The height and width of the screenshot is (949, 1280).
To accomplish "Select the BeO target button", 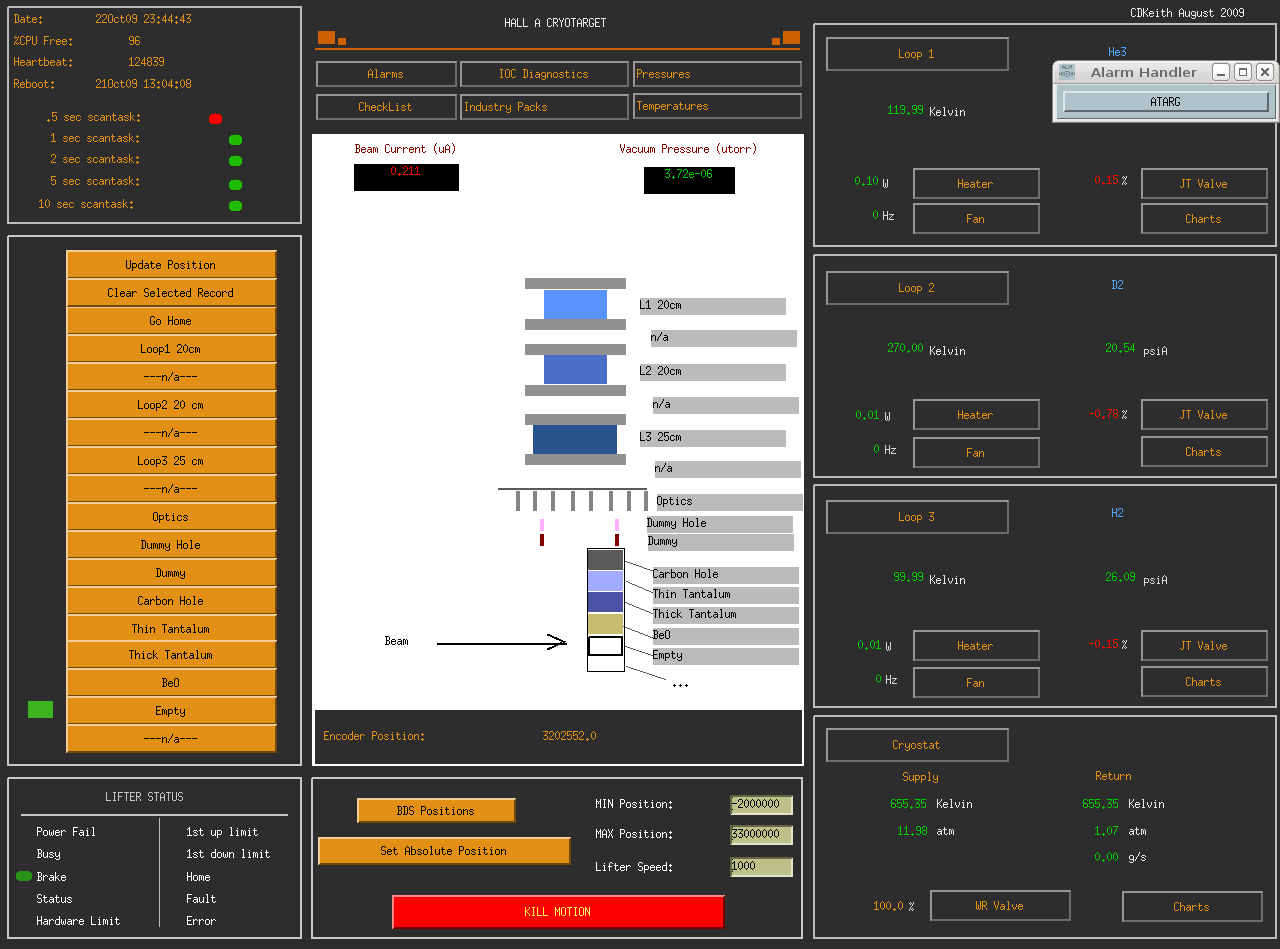I will 171,683.
